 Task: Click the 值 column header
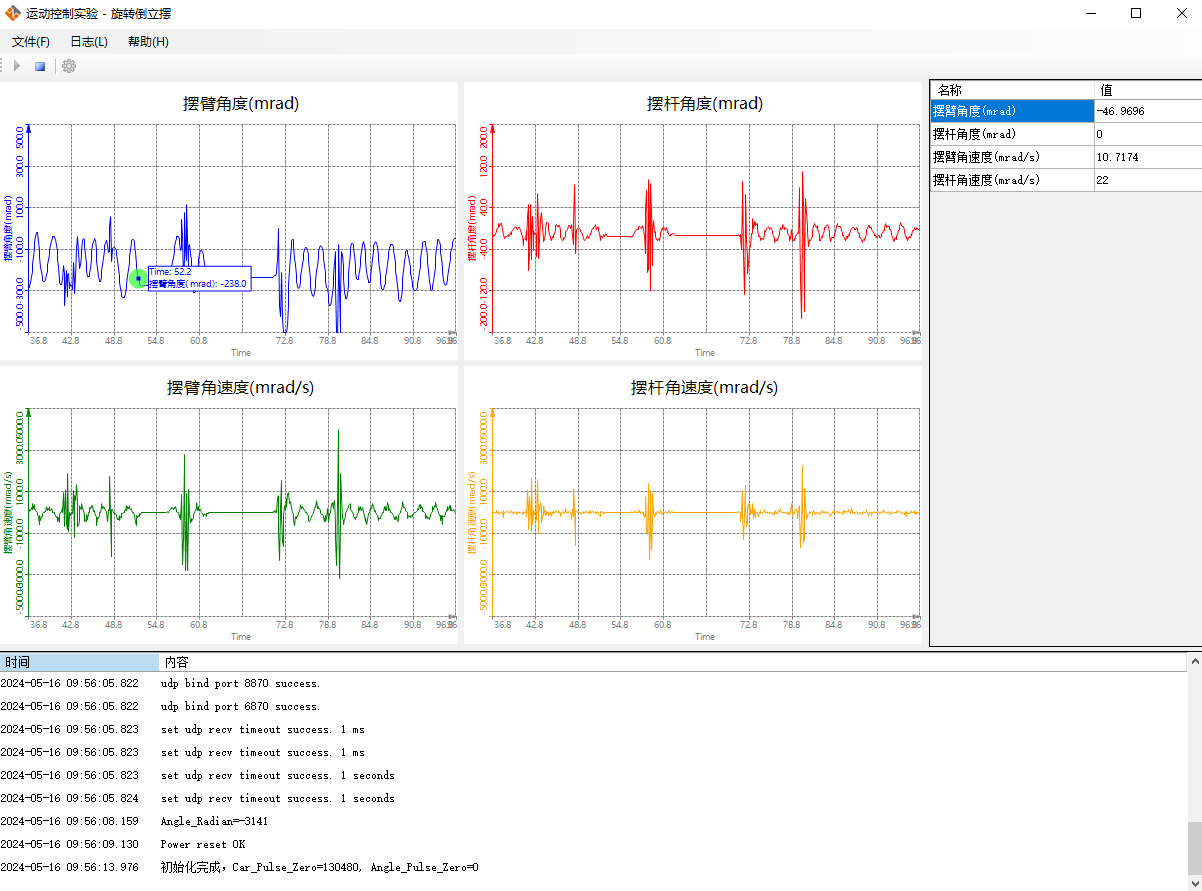[1148, 90]
